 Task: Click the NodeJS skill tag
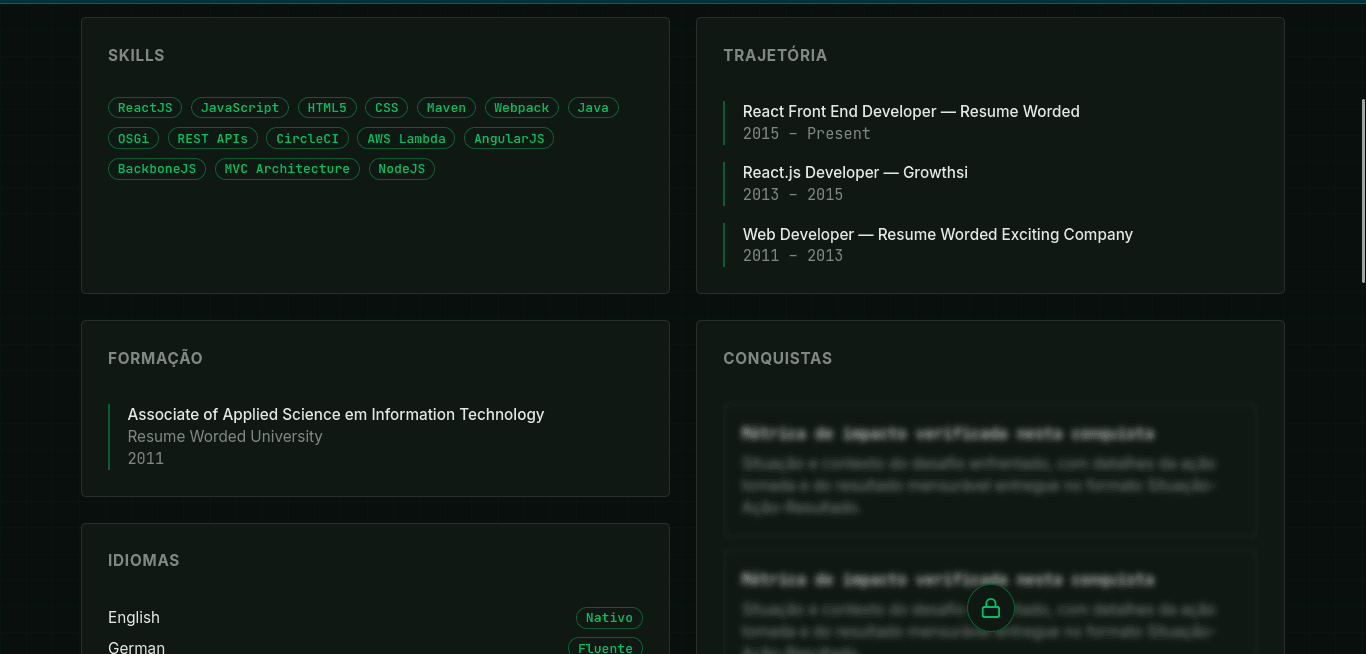coord(402,169)
